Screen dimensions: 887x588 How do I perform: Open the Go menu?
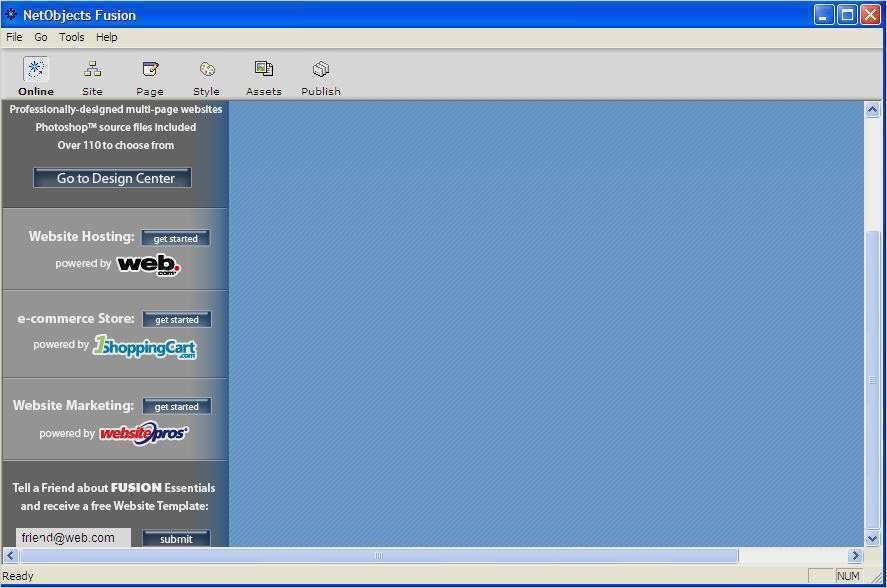41,37
